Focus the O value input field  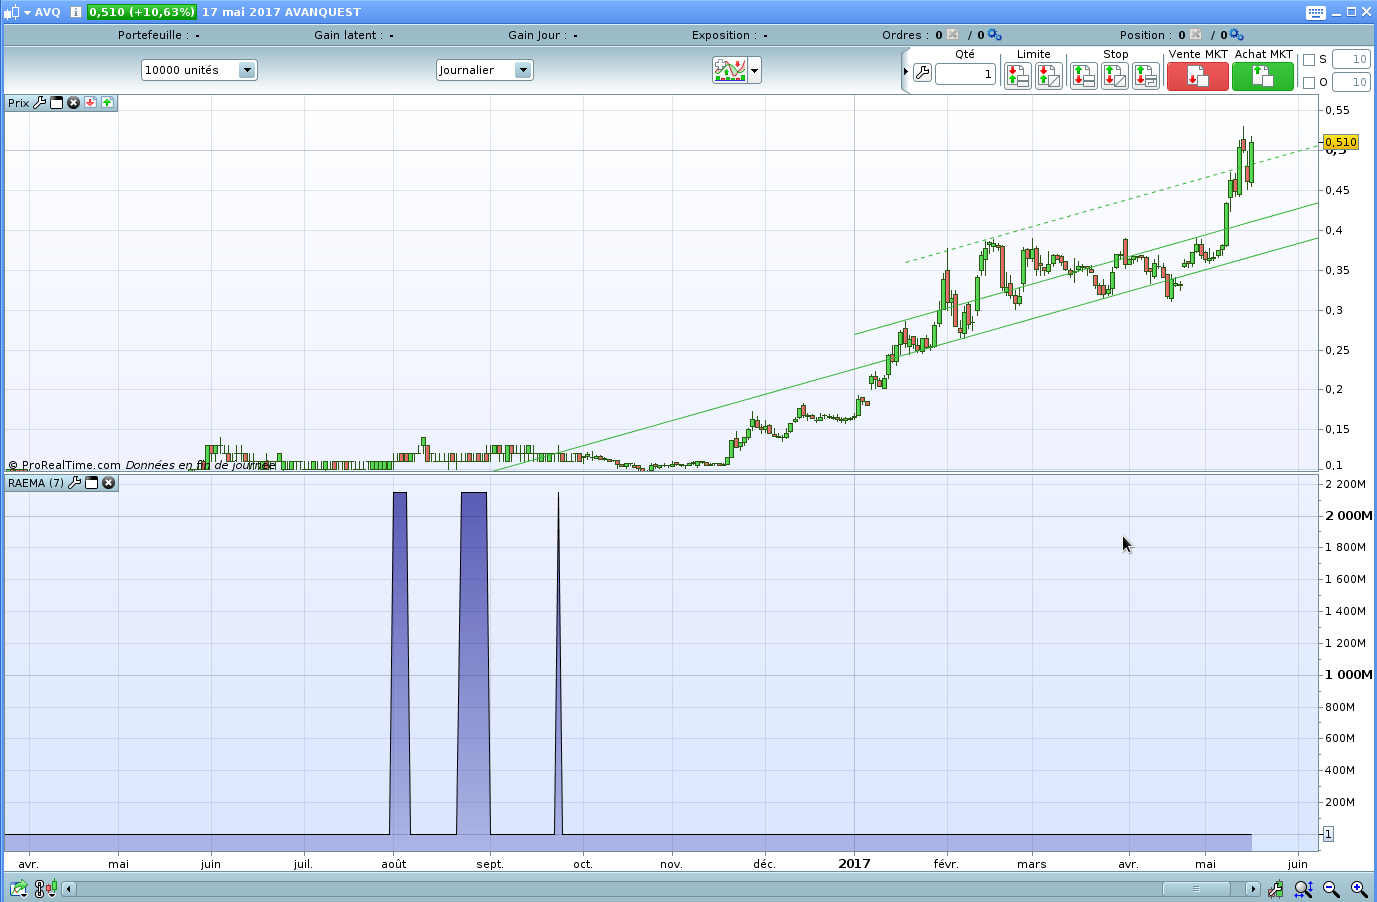1351,83
